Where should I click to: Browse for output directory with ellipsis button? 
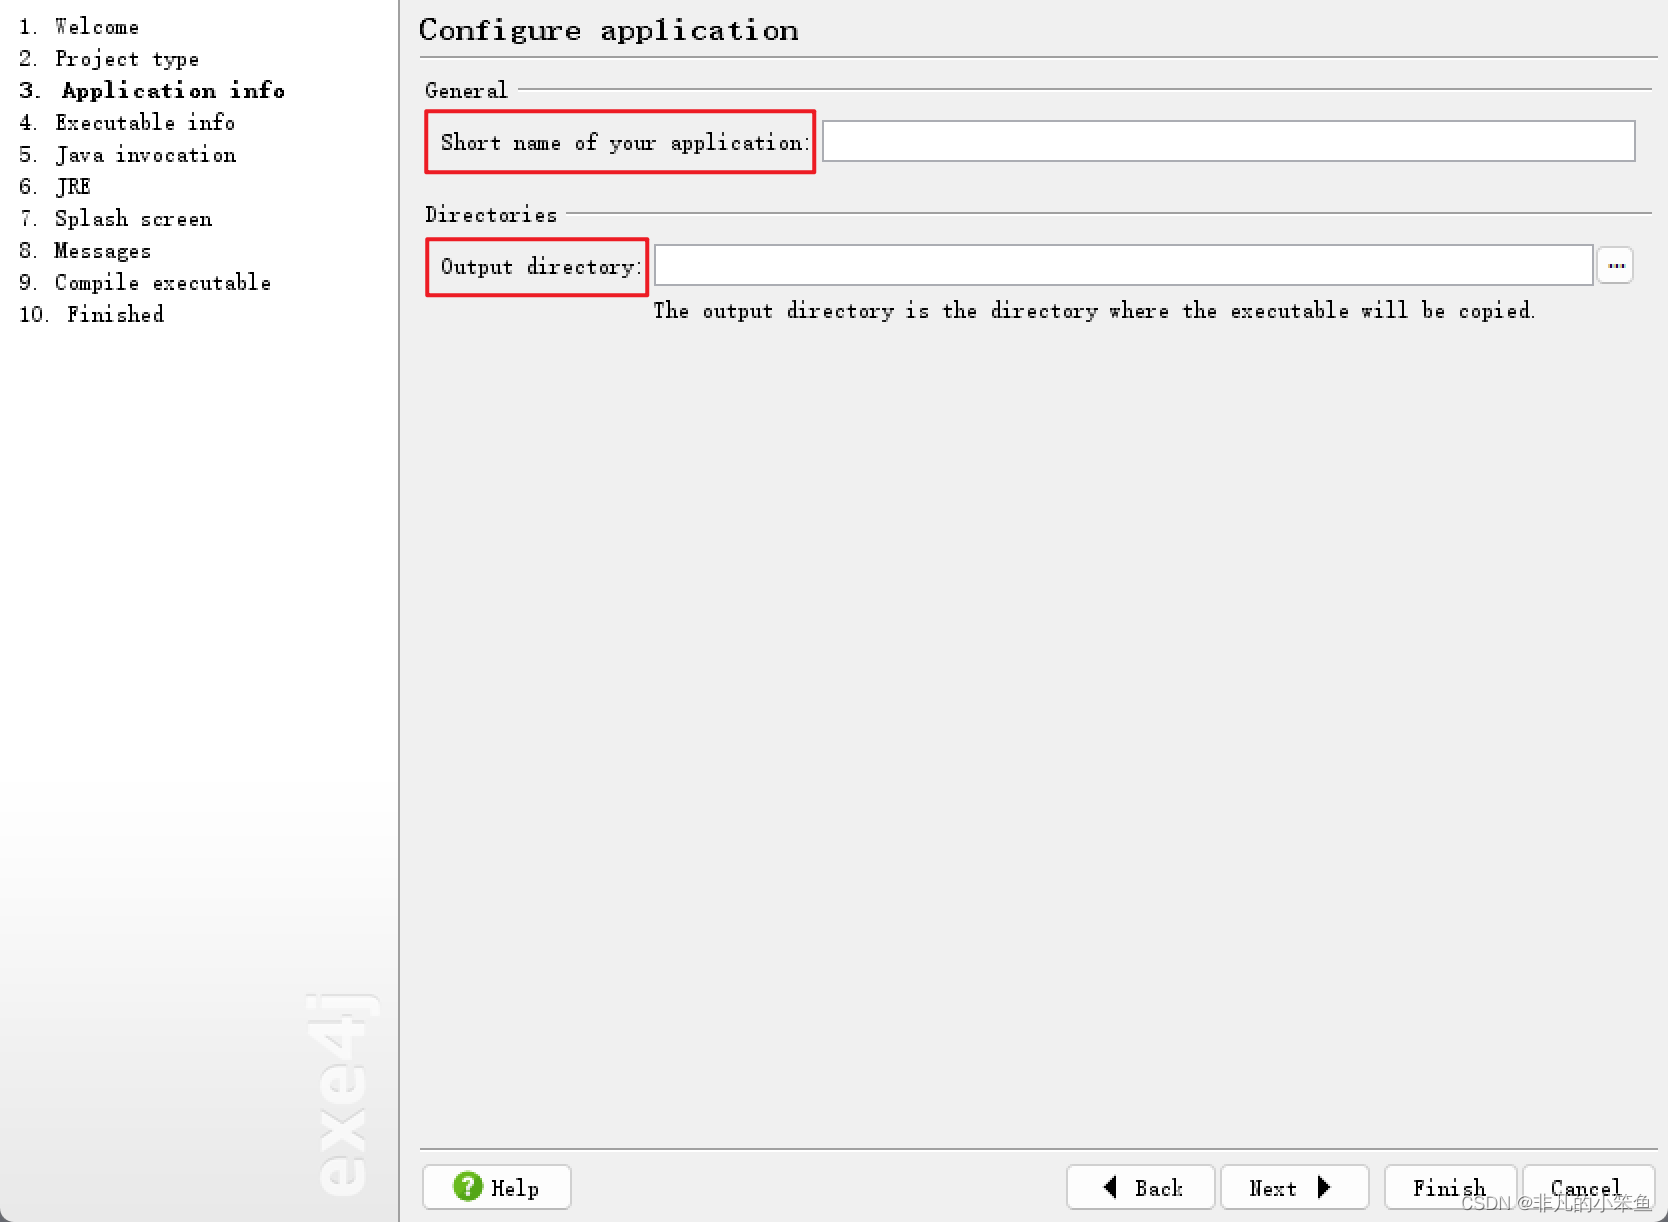(1615, 266)
